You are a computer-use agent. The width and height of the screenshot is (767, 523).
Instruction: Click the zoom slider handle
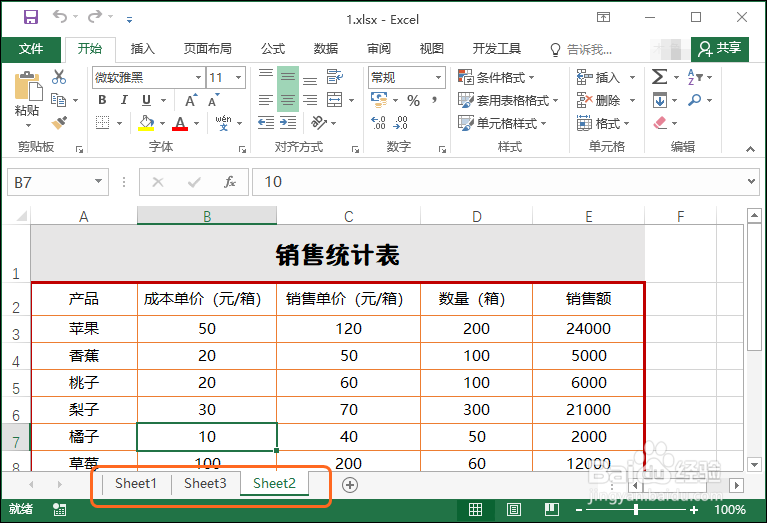tap(635, 510)
